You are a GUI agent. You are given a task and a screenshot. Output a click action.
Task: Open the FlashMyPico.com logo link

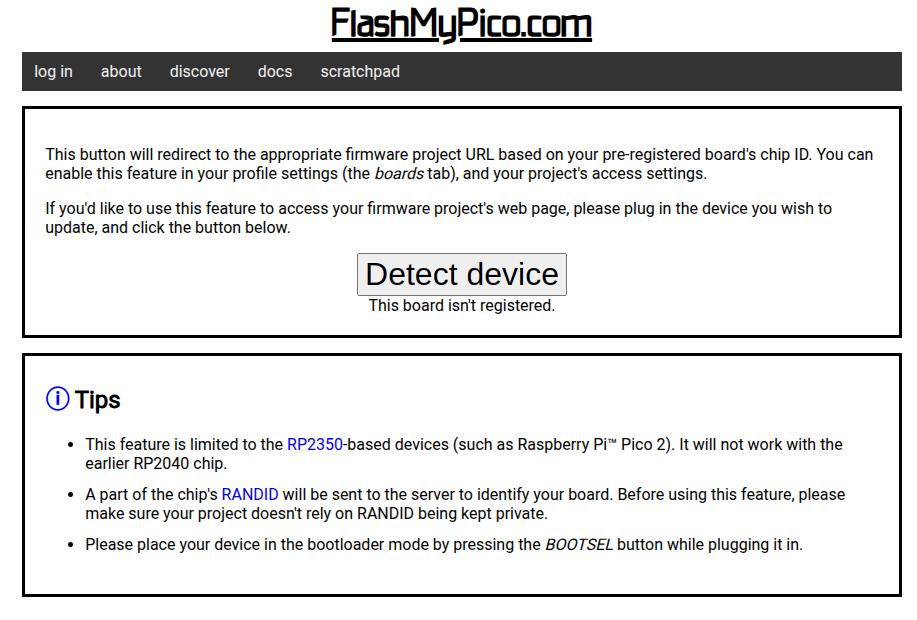coord(461,24)
